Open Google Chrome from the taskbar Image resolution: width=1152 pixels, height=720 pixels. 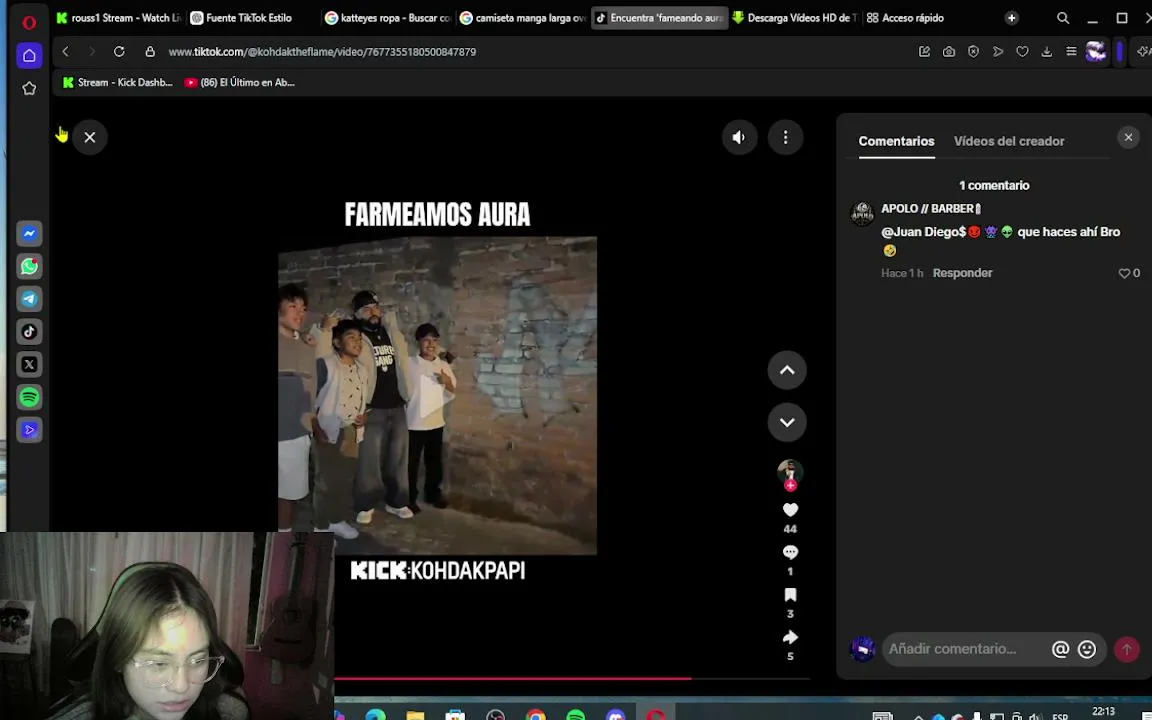point(536,715)
